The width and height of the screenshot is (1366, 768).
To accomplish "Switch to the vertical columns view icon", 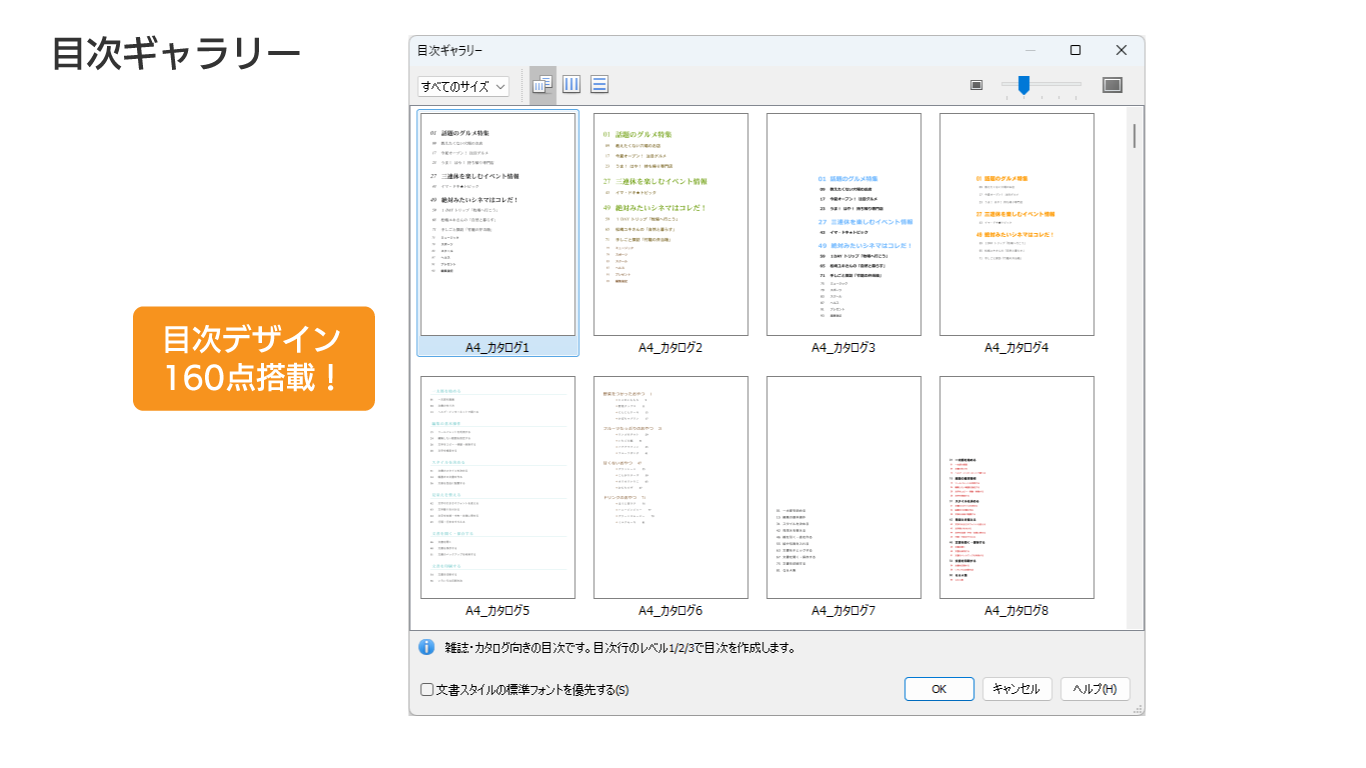I will pyautogui.click(x=571, y=85).
